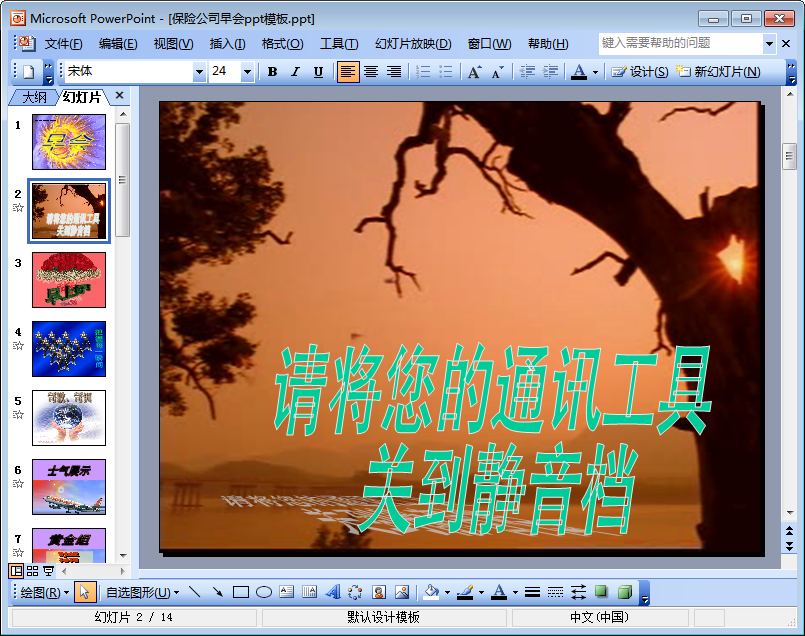Image resolution: width=805 pixels, height=636 pixels.
Task: Choose the Oval shape tool
Action: click(264, 592)
